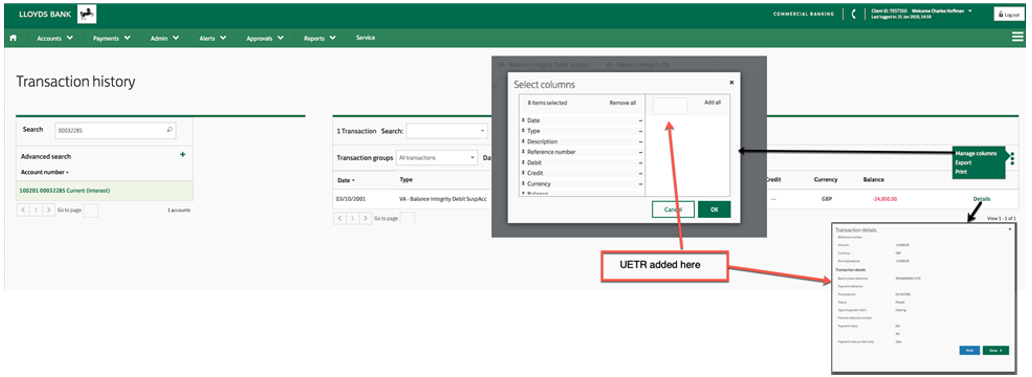
Task: Click Done in Transaction details popup
Action: pyautogui.click(x=995, y=351)
